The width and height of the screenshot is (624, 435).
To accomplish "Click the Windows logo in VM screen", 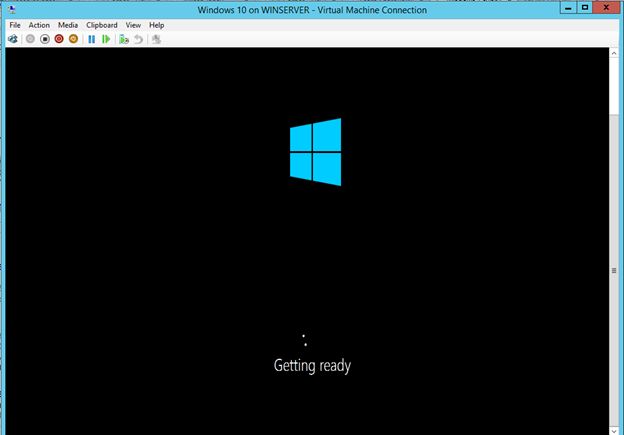I will click(x=316, y=152).
